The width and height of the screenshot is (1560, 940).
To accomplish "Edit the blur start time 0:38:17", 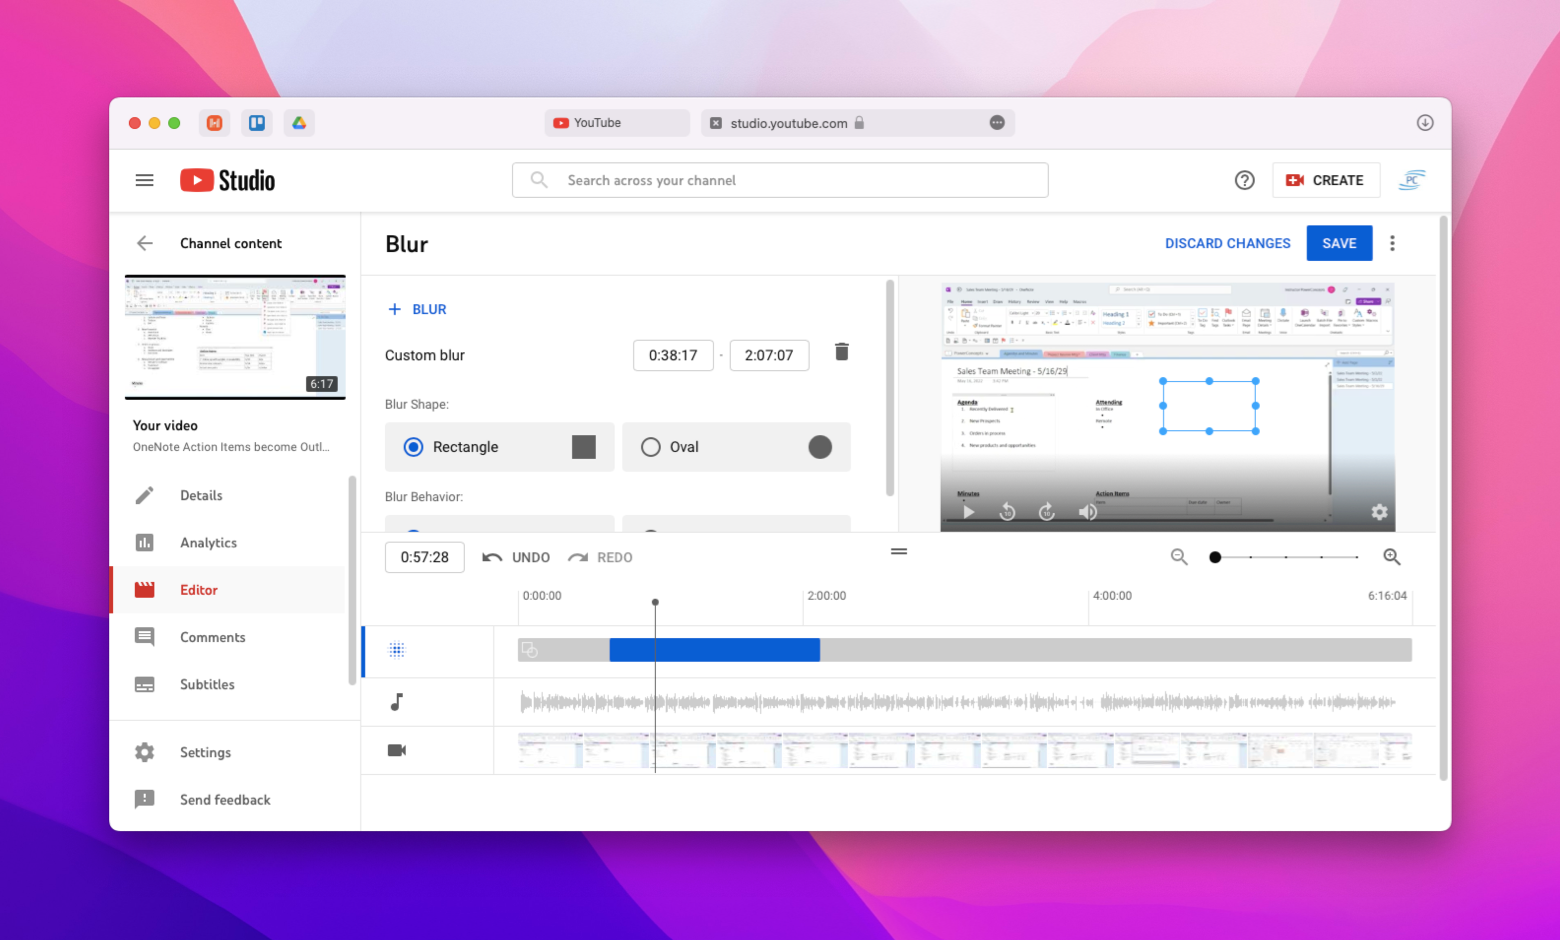I will 673,355.
